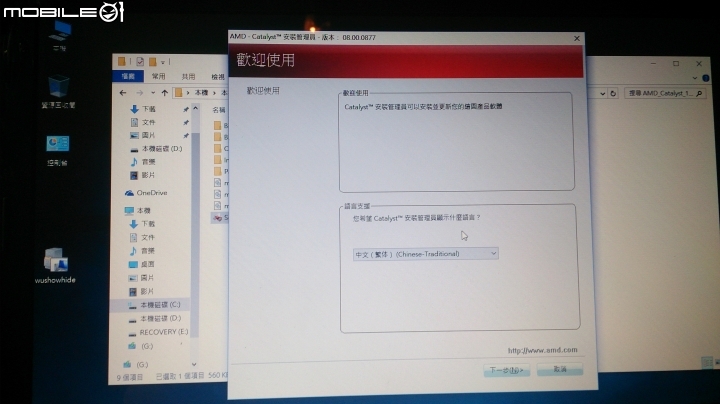Click the folder icon at Explorer title bar start
The height and width of the screenshot is (404, 720).
(x=122, y=62)
